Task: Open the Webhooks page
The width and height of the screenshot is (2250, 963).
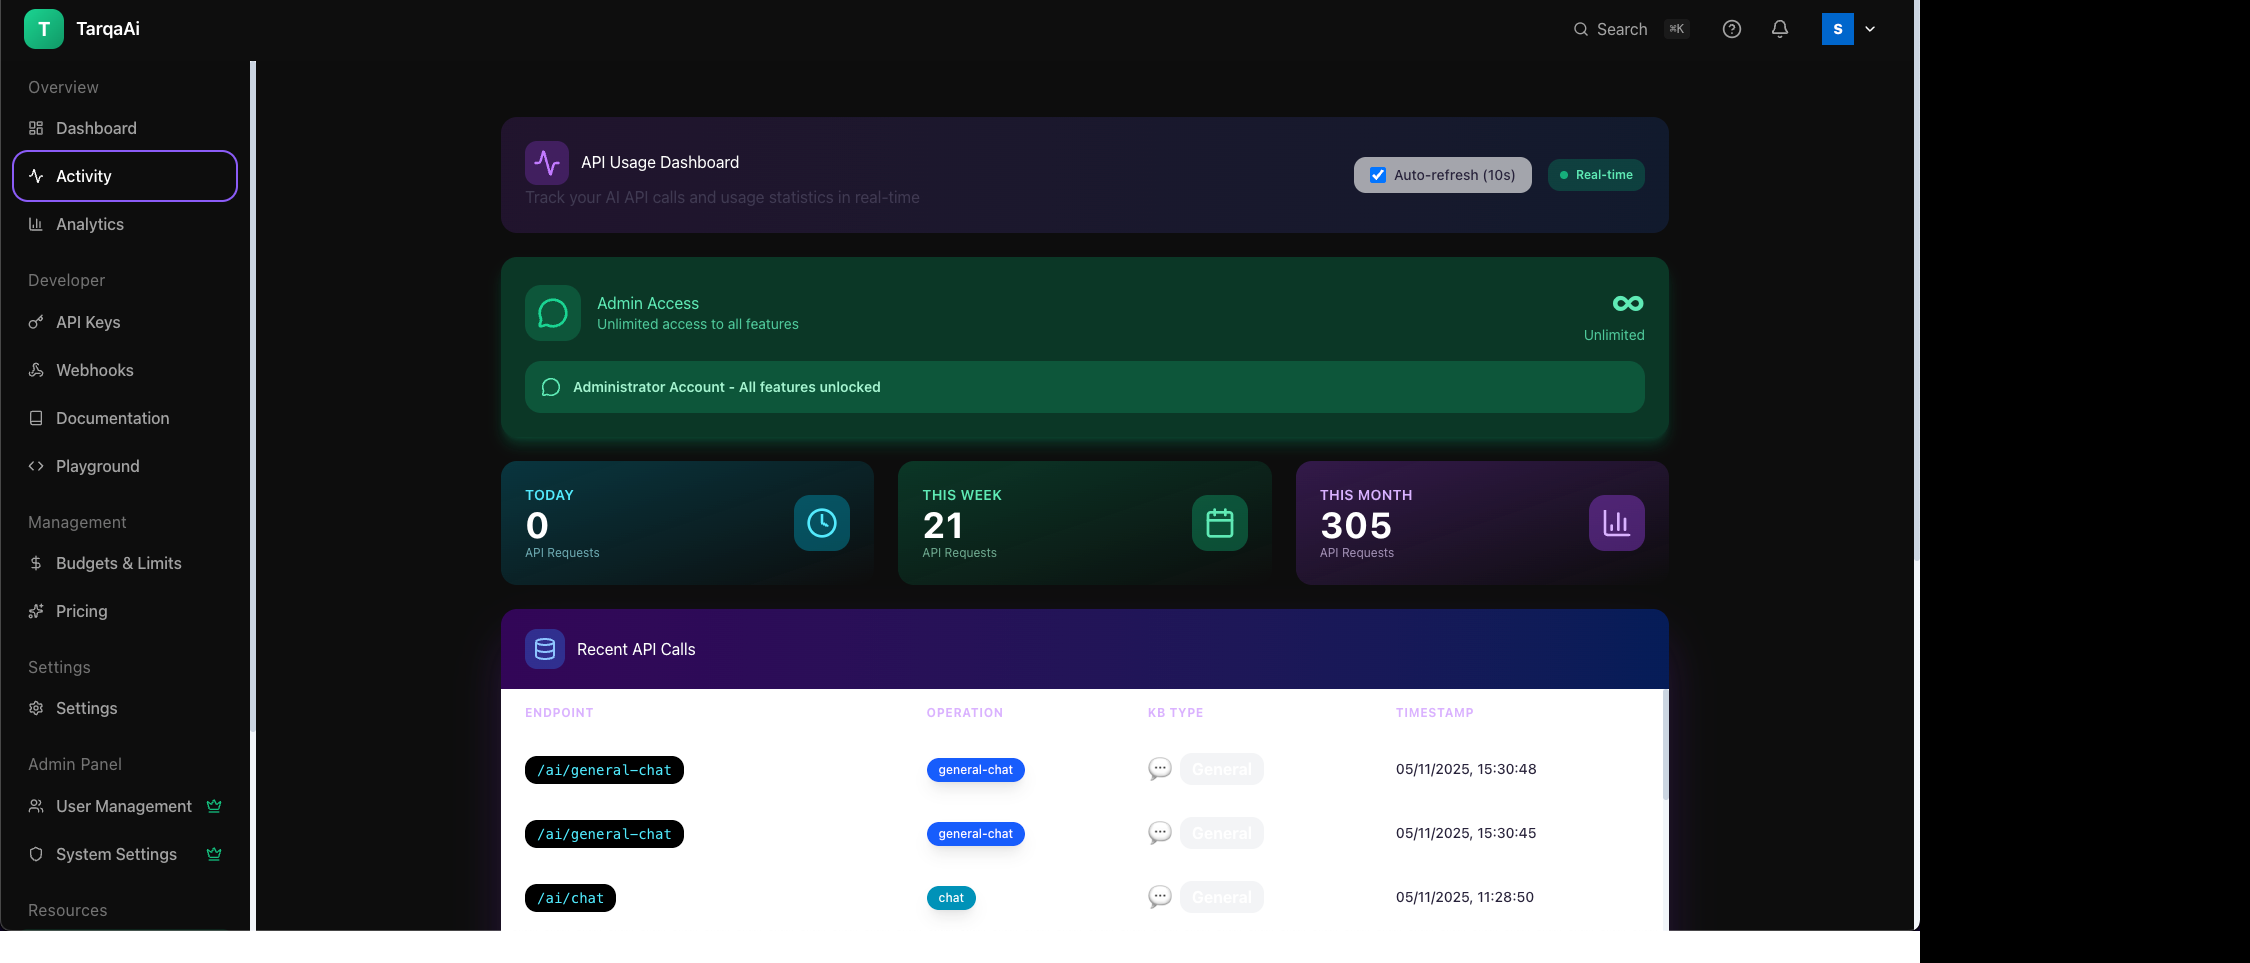Action: coord(125,370)
